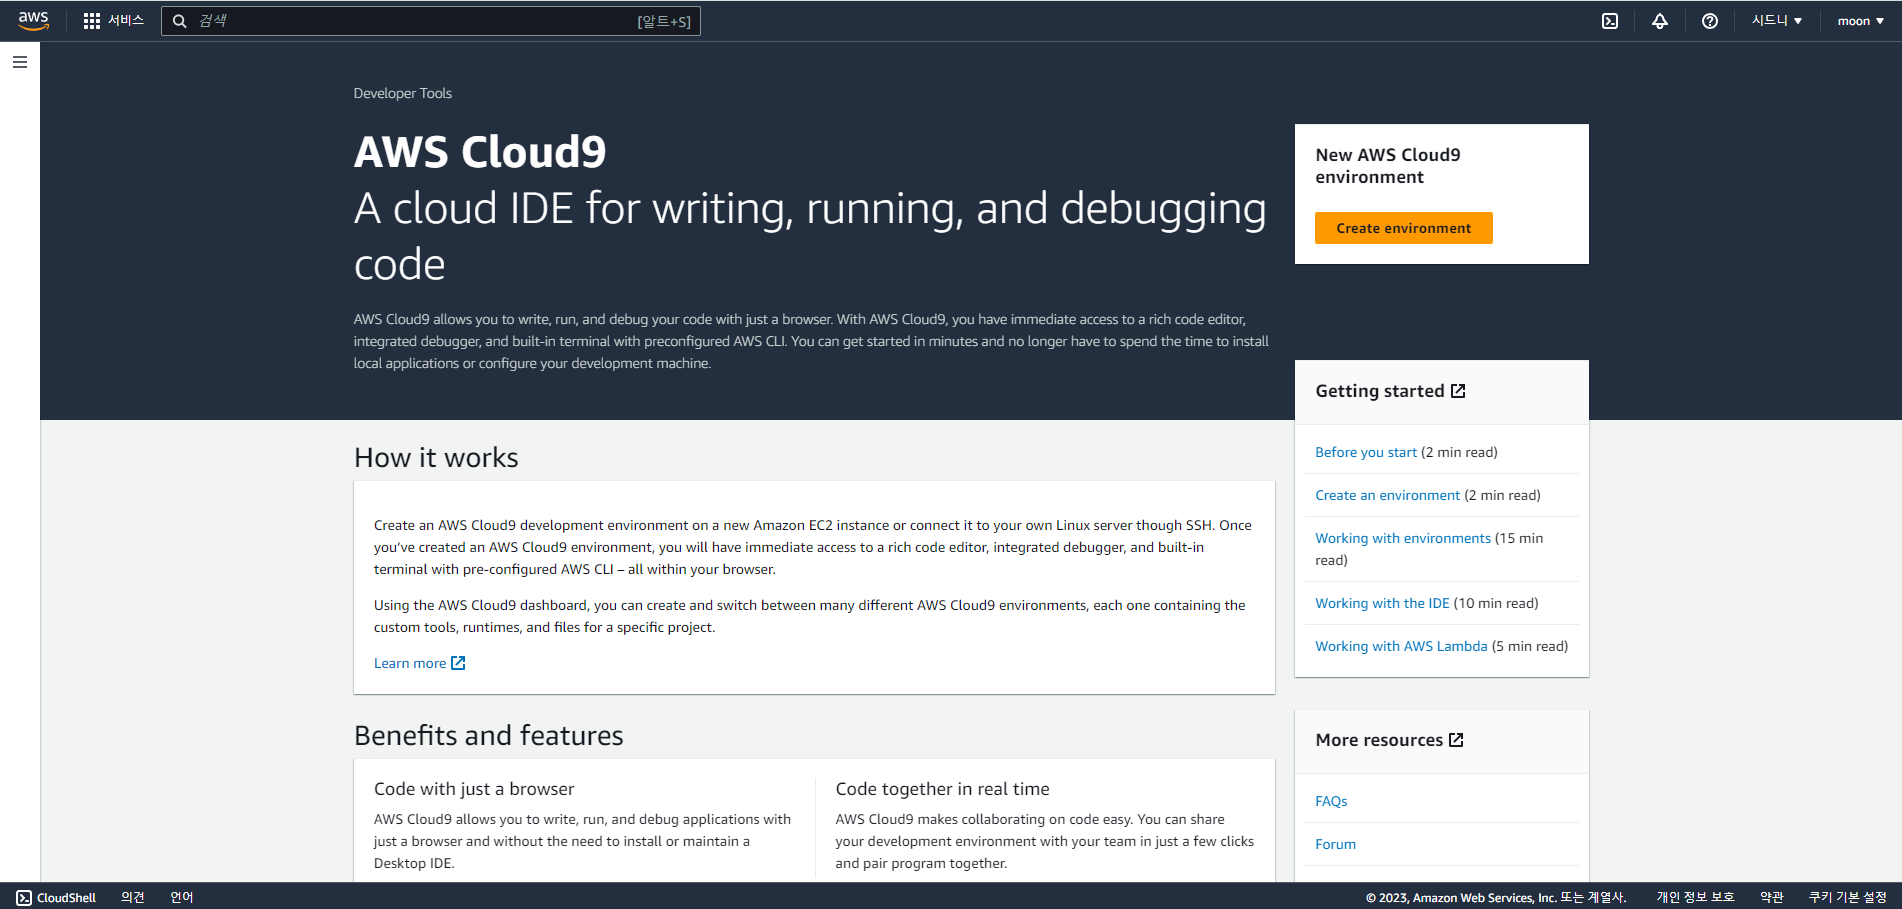
Task: Click external link icon beside Getting started
Action: tap(1458, 391)
